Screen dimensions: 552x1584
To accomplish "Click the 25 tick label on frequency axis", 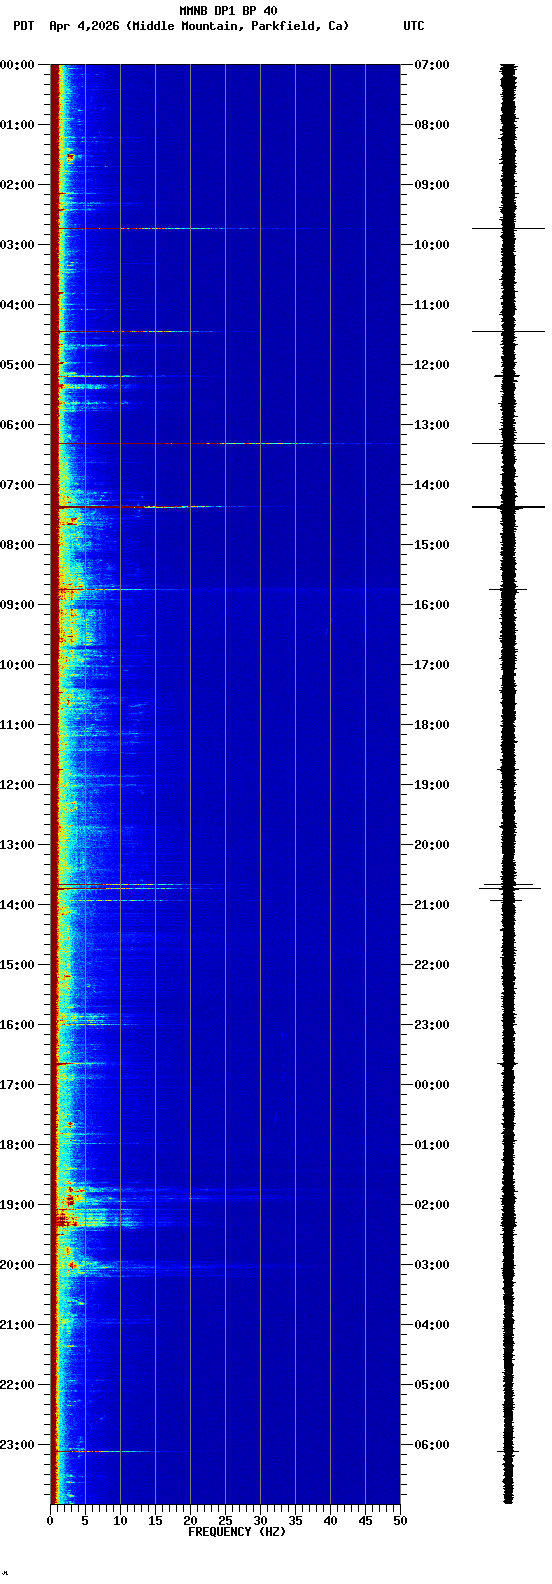I will tap(225, 1521).
